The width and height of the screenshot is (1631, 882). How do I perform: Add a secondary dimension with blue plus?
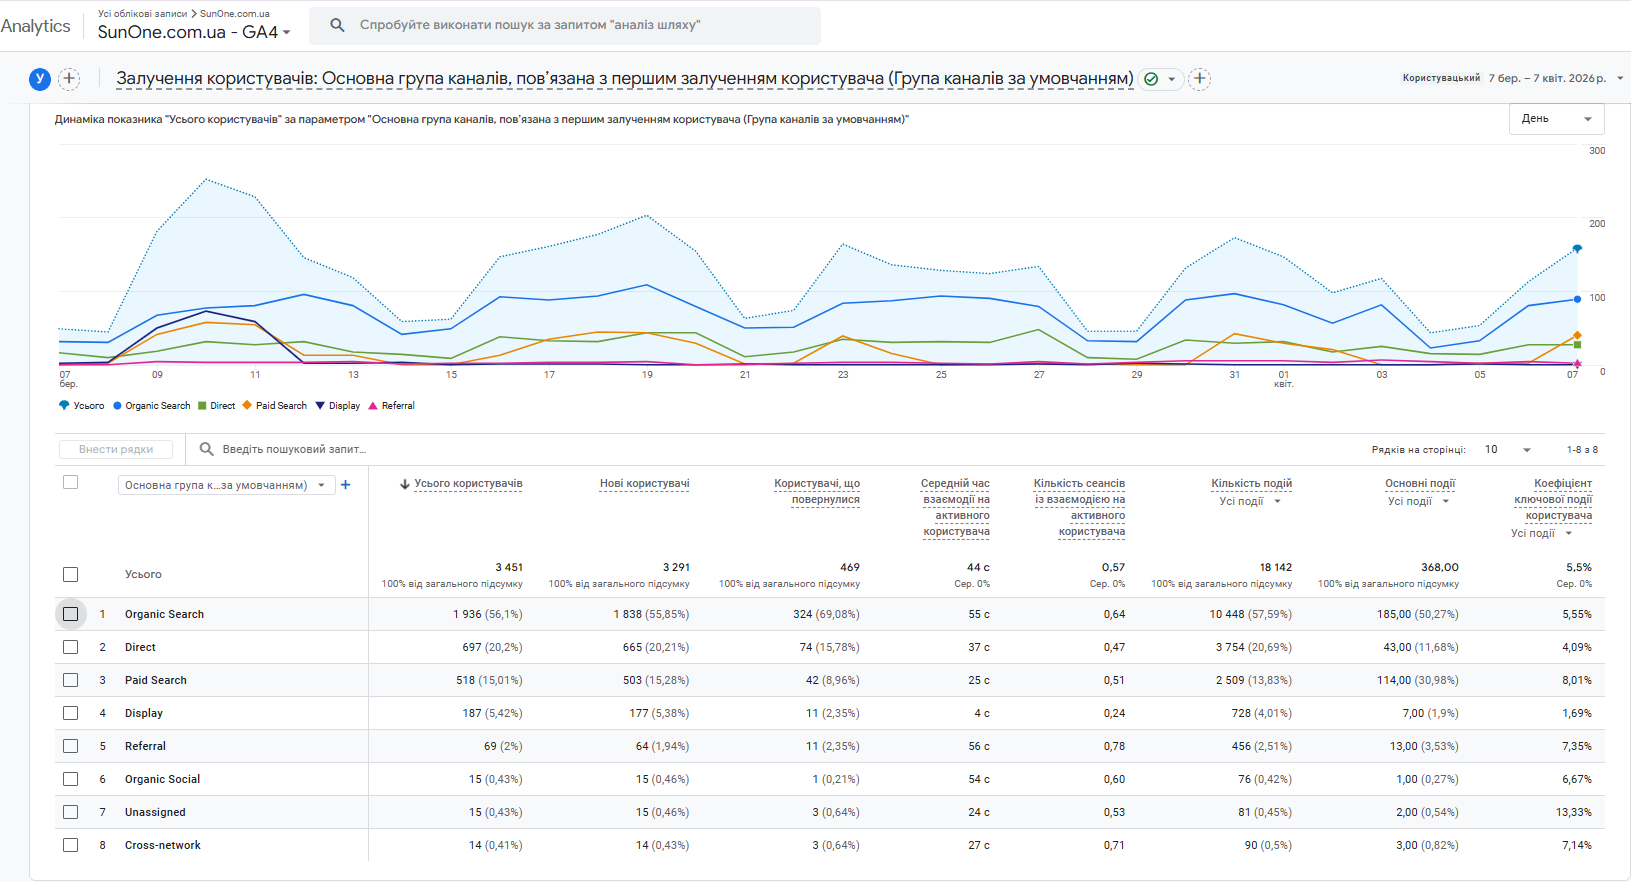[346, 485]
